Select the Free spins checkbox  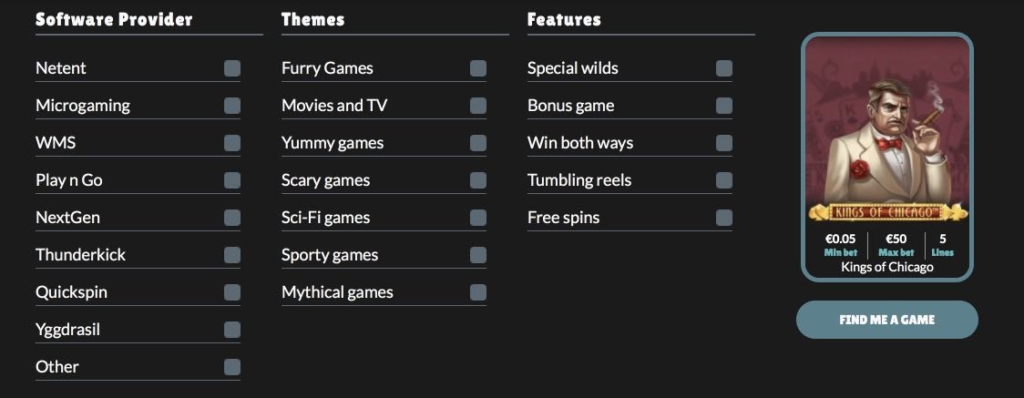click(724, 218)
